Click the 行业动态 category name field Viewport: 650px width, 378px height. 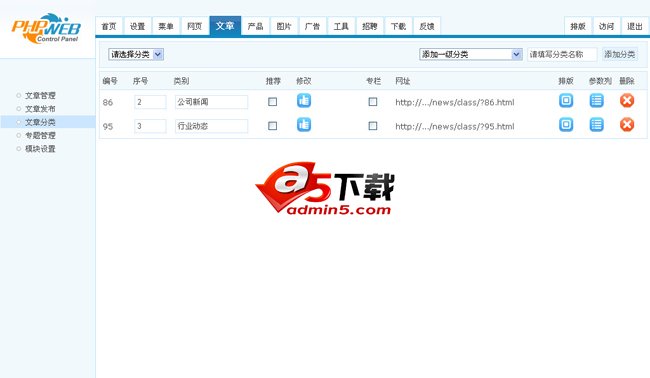coord(211,126)
